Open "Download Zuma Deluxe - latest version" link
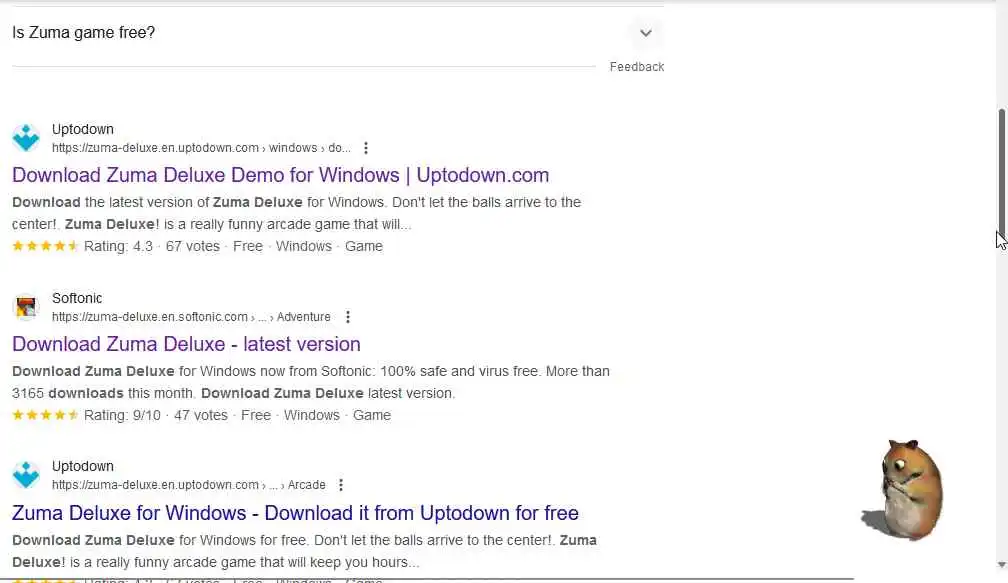 186,344
